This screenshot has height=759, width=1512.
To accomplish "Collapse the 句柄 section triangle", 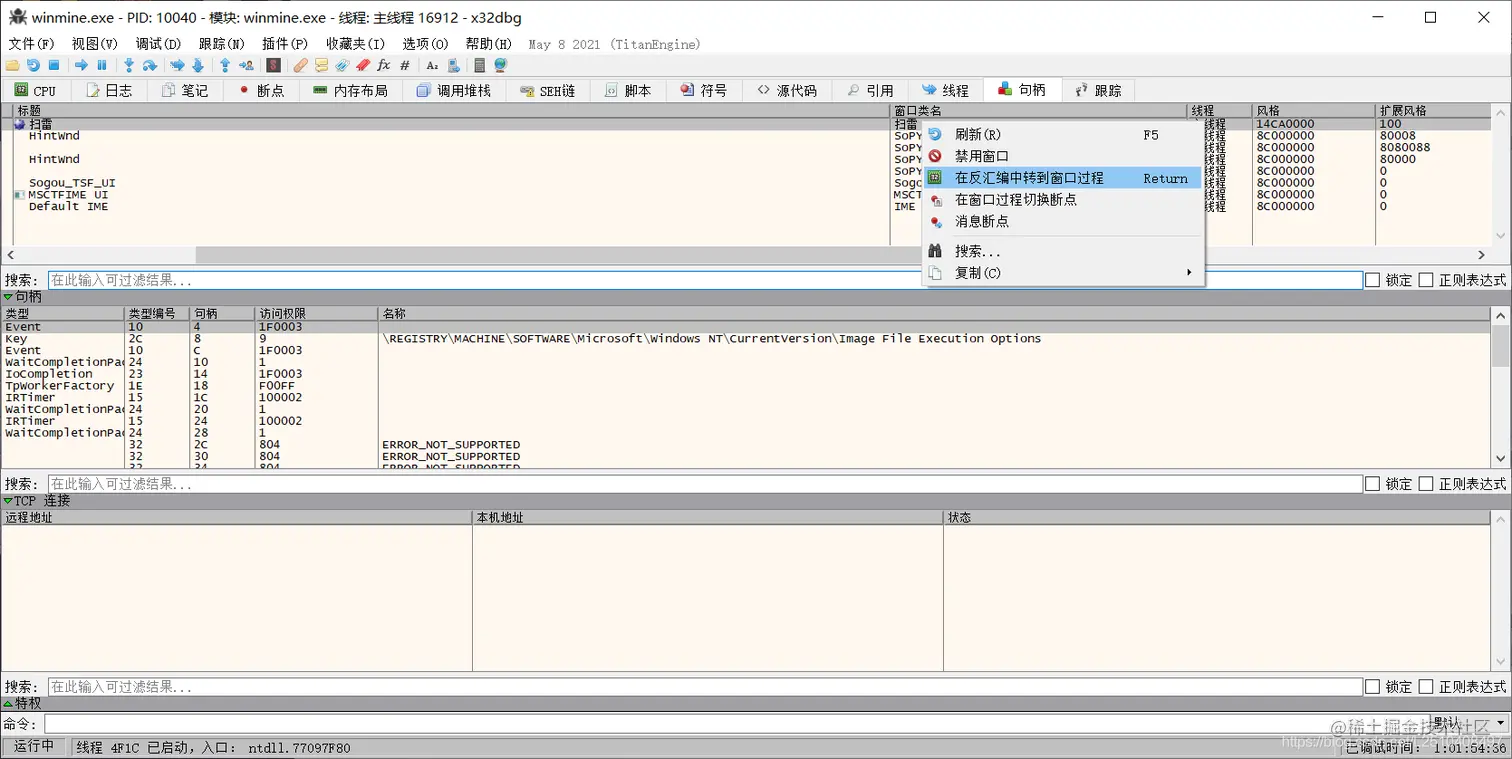I will point(8,297).
